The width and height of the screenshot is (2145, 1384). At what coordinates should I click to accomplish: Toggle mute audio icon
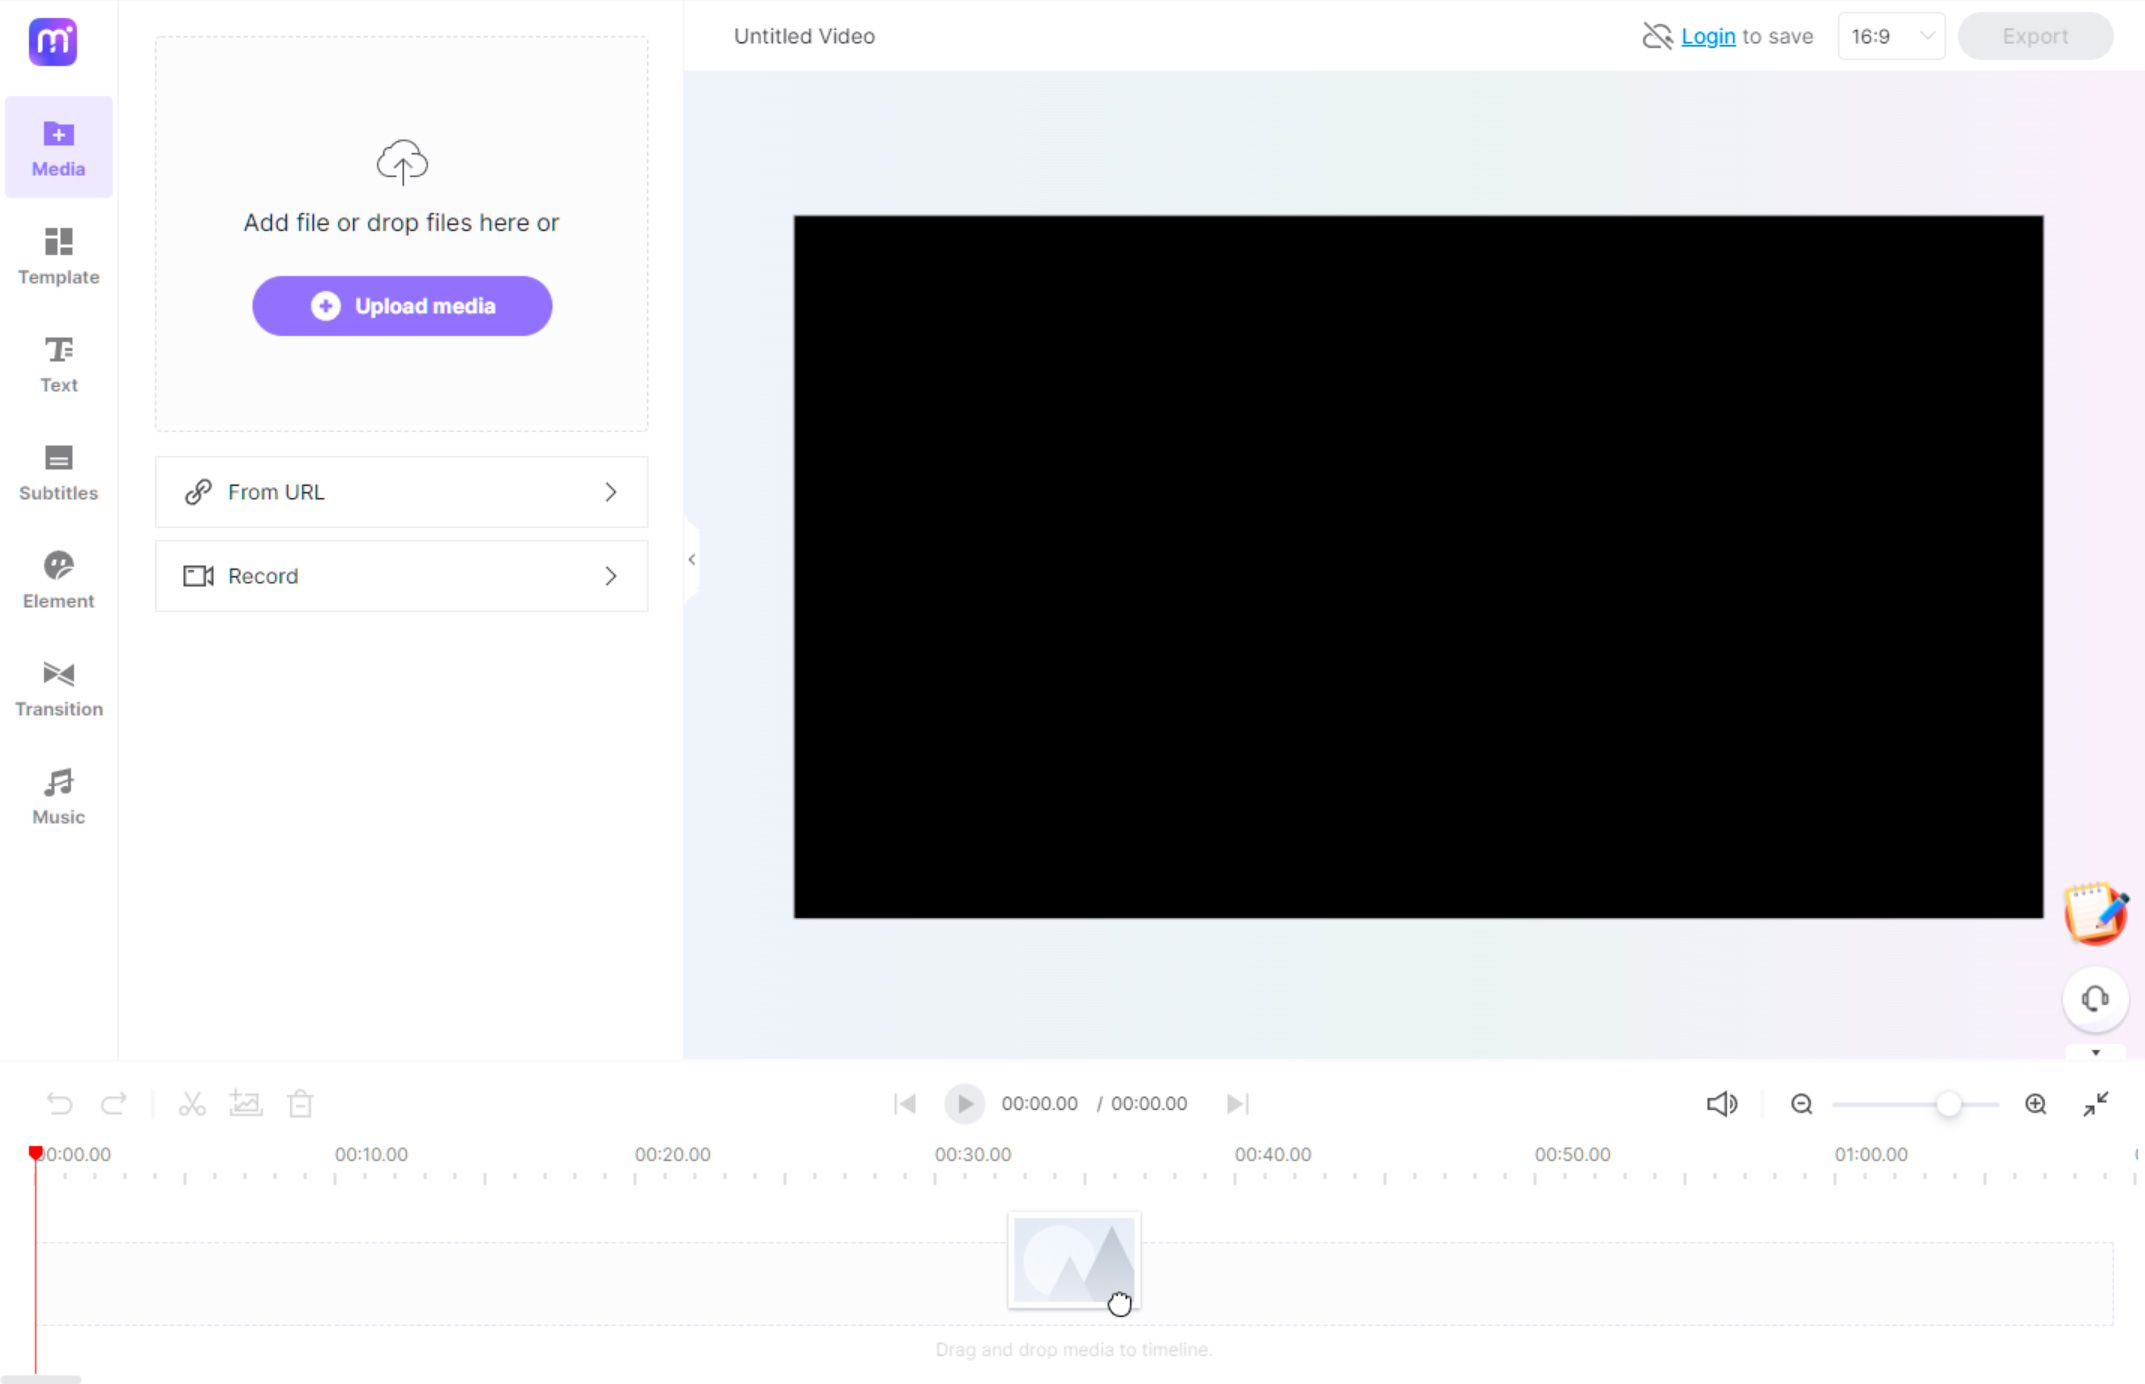1721,1104
